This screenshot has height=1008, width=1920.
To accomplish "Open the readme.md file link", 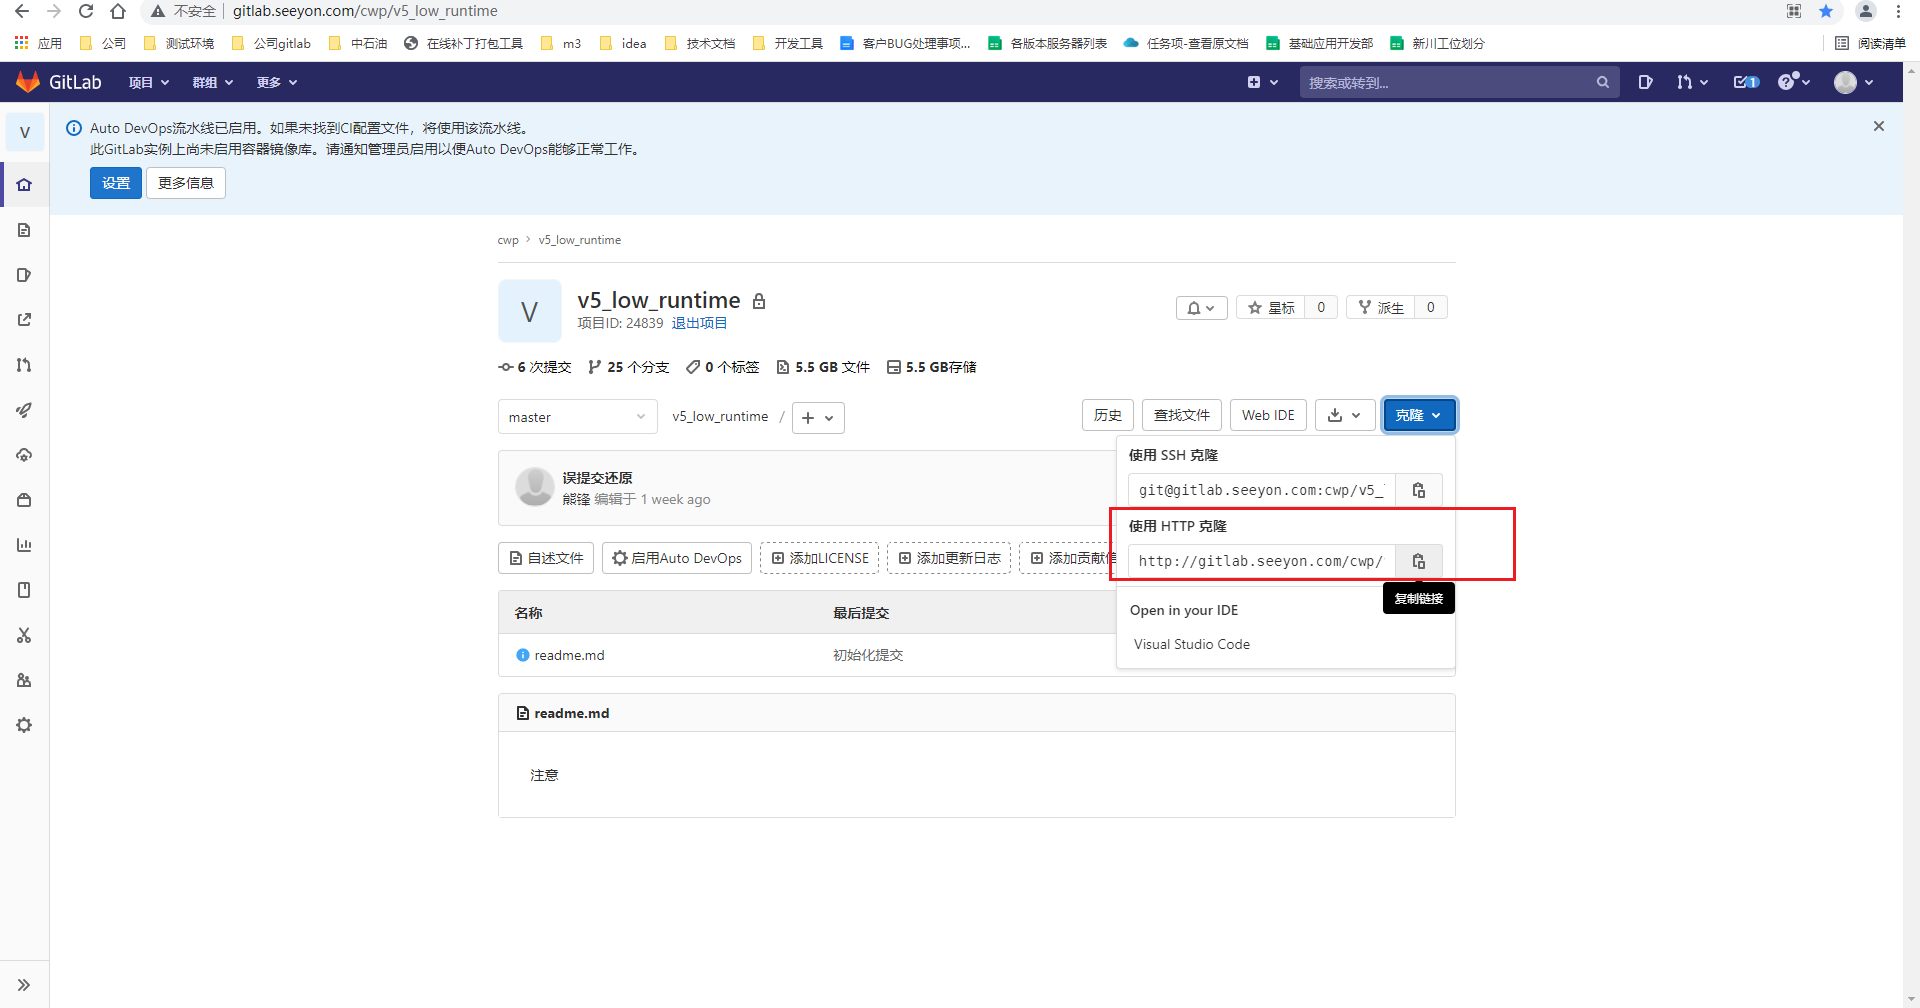I will pos(569,655).
